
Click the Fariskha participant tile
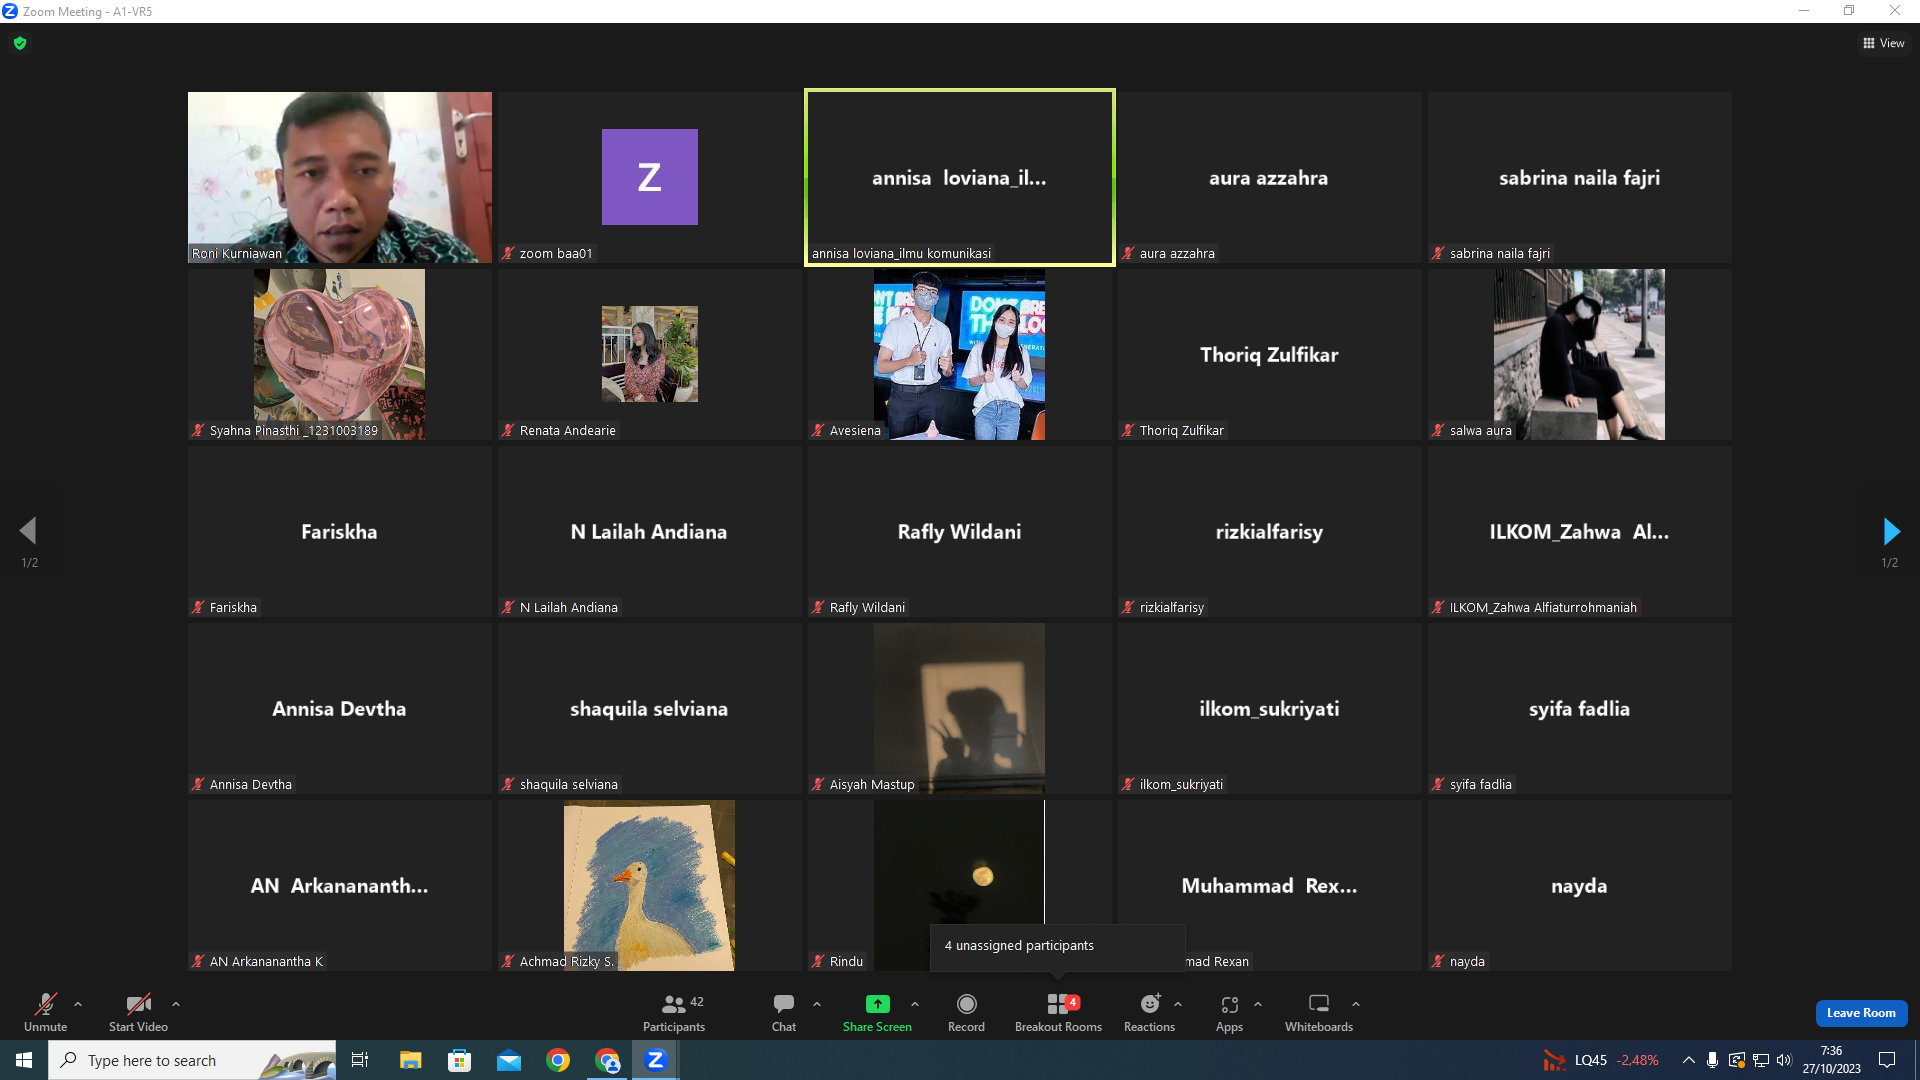coord(340,531)
